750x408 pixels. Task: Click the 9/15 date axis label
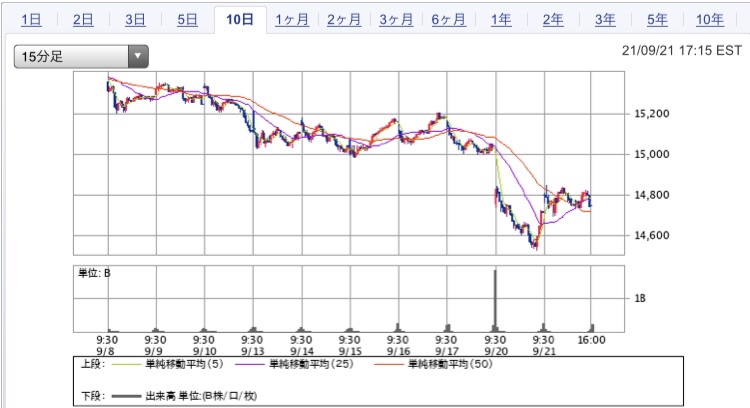click(x=350, y=351)
